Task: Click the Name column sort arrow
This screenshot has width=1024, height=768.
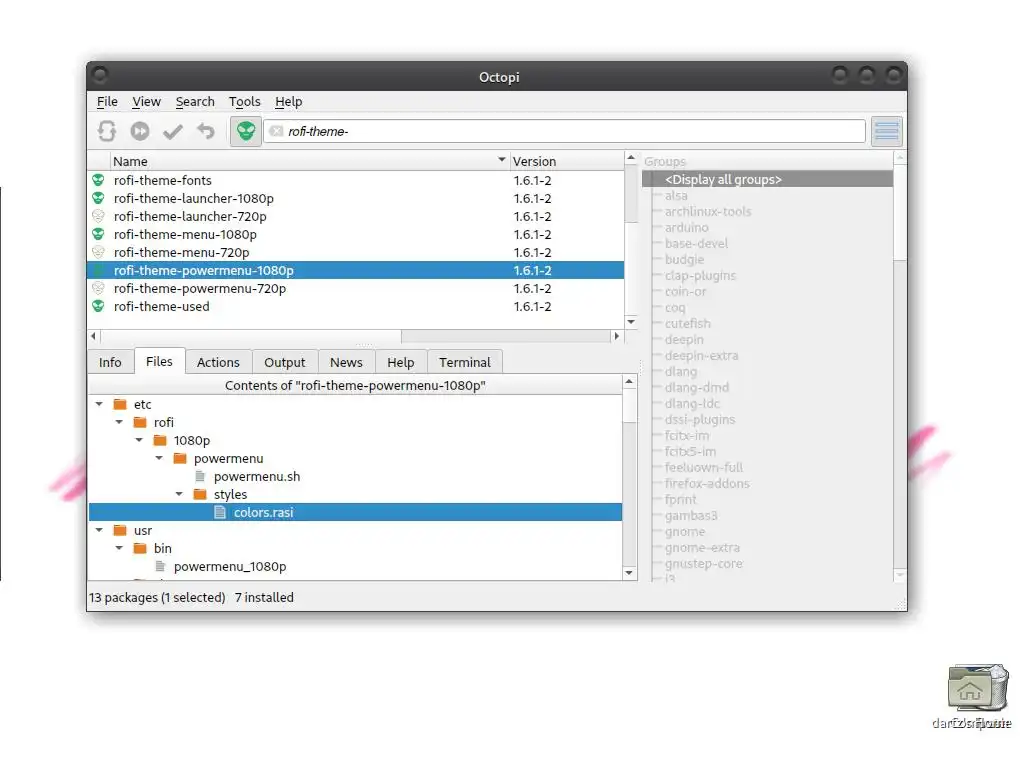Action: point(502,160)
